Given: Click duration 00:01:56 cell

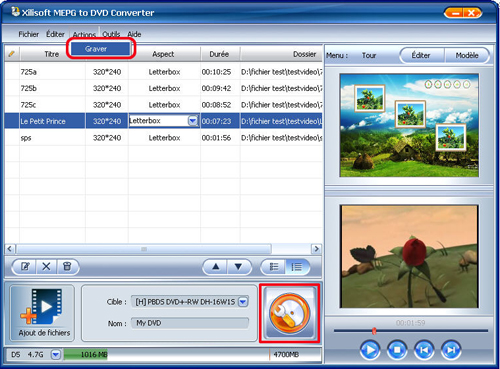Looking at the screenshot, I should (x=216, y=138).
